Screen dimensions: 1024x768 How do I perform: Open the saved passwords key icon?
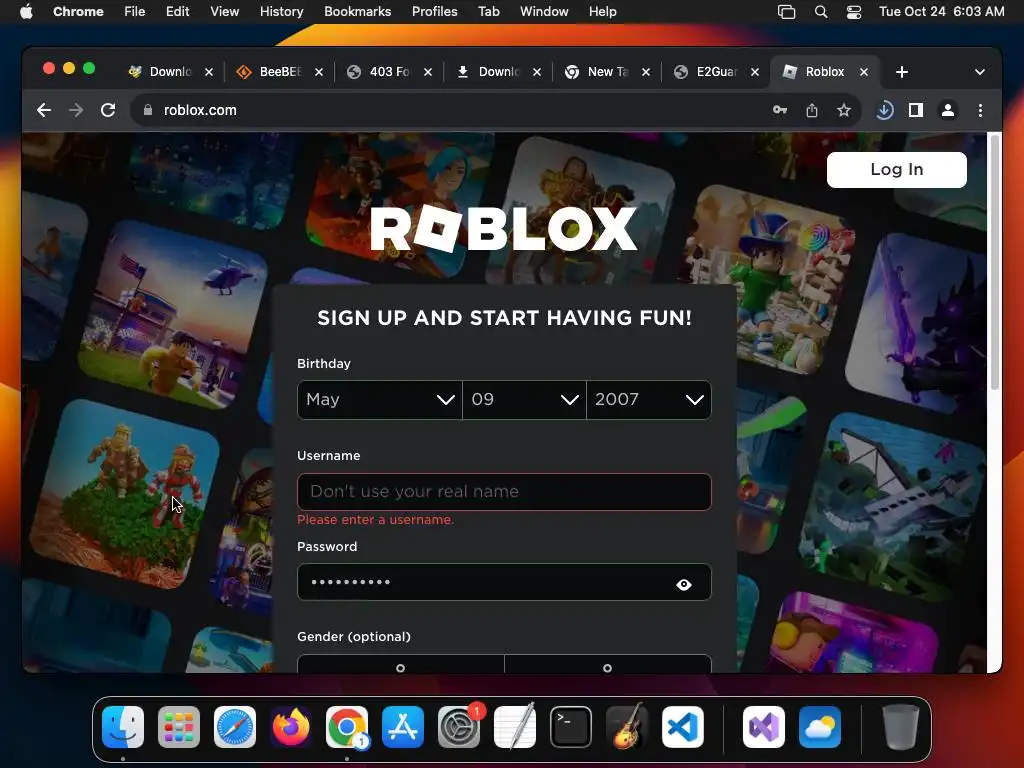[x=780, y=110]
